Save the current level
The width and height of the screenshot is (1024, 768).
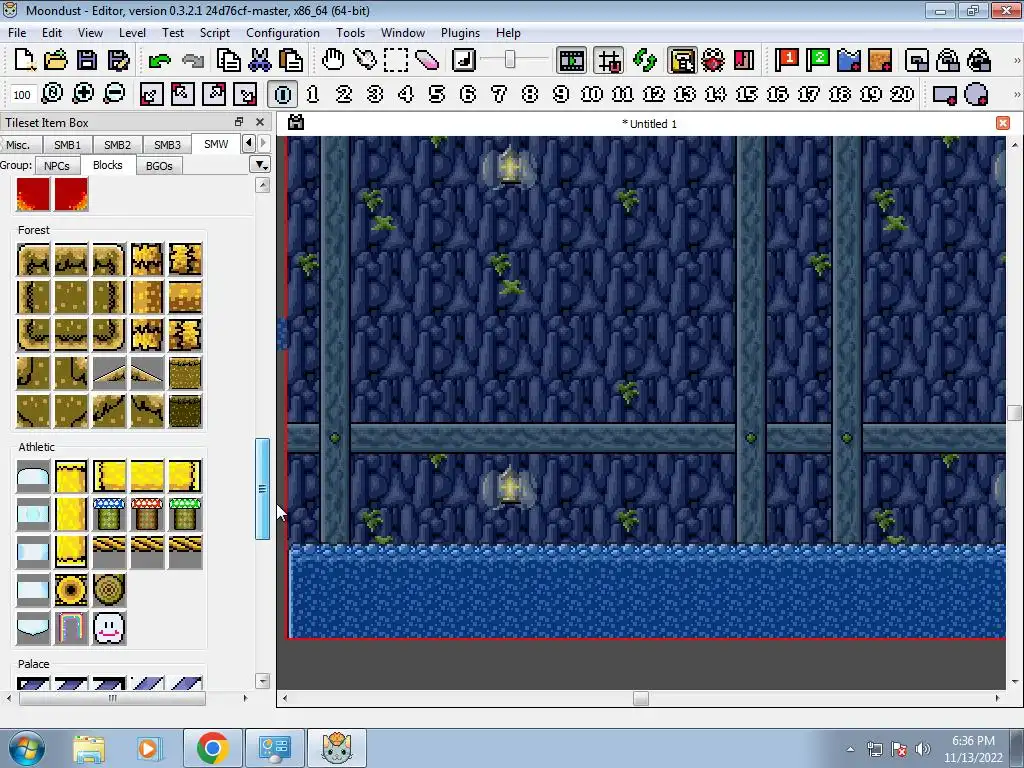(87, 60)
